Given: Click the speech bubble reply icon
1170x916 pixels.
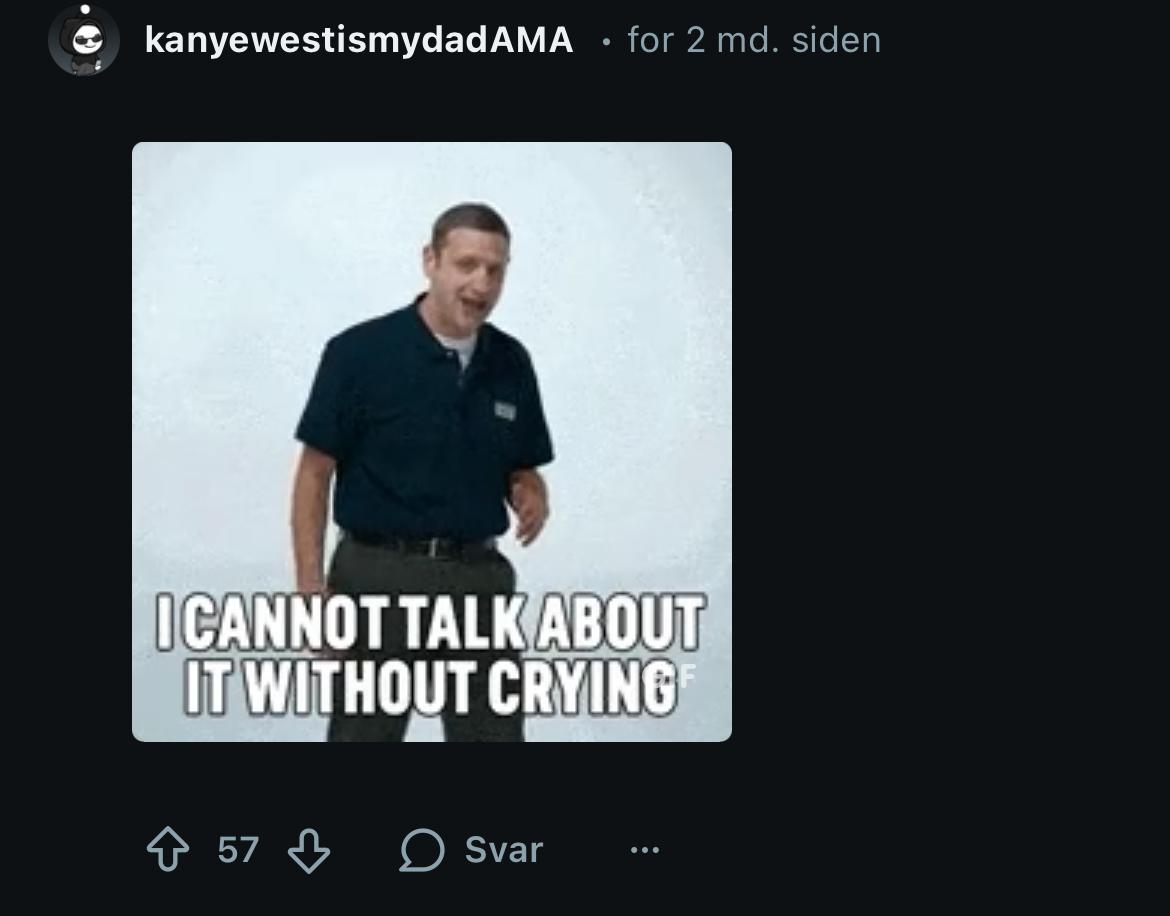Looking at the screenshot, I should pyautogui.click(x=421, y=851).
